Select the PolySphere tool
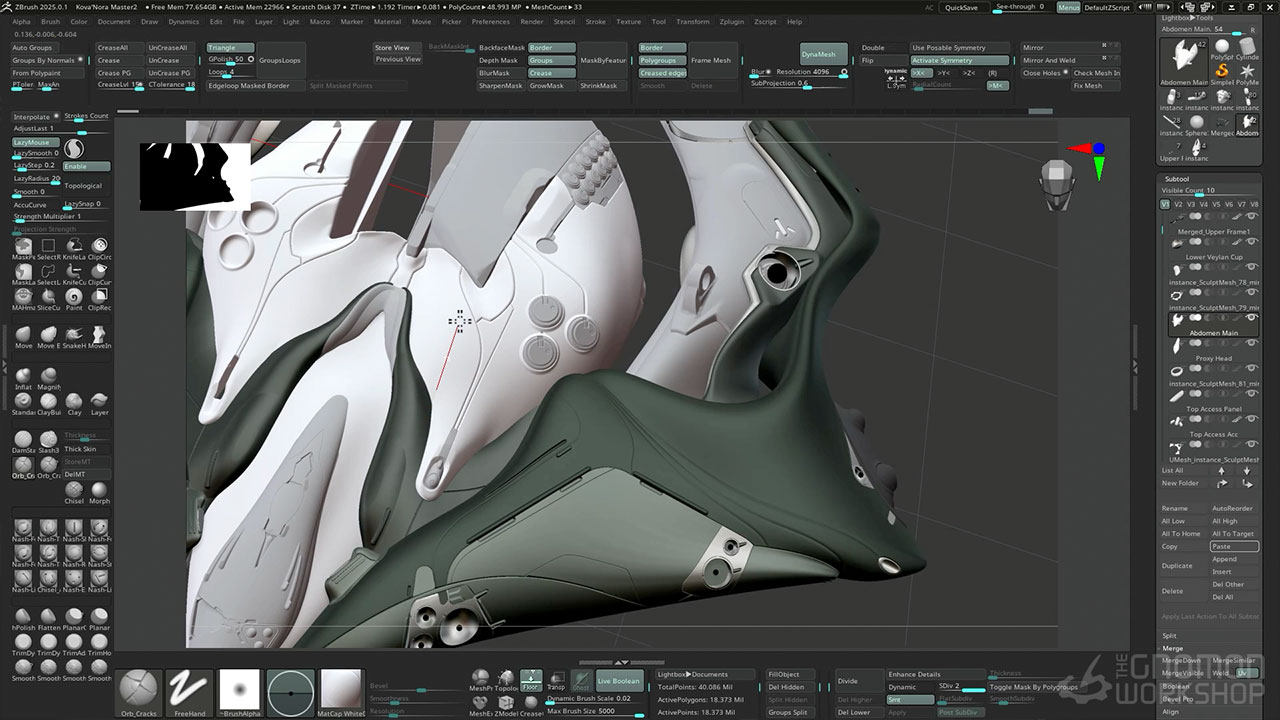 pos(1222,46)
